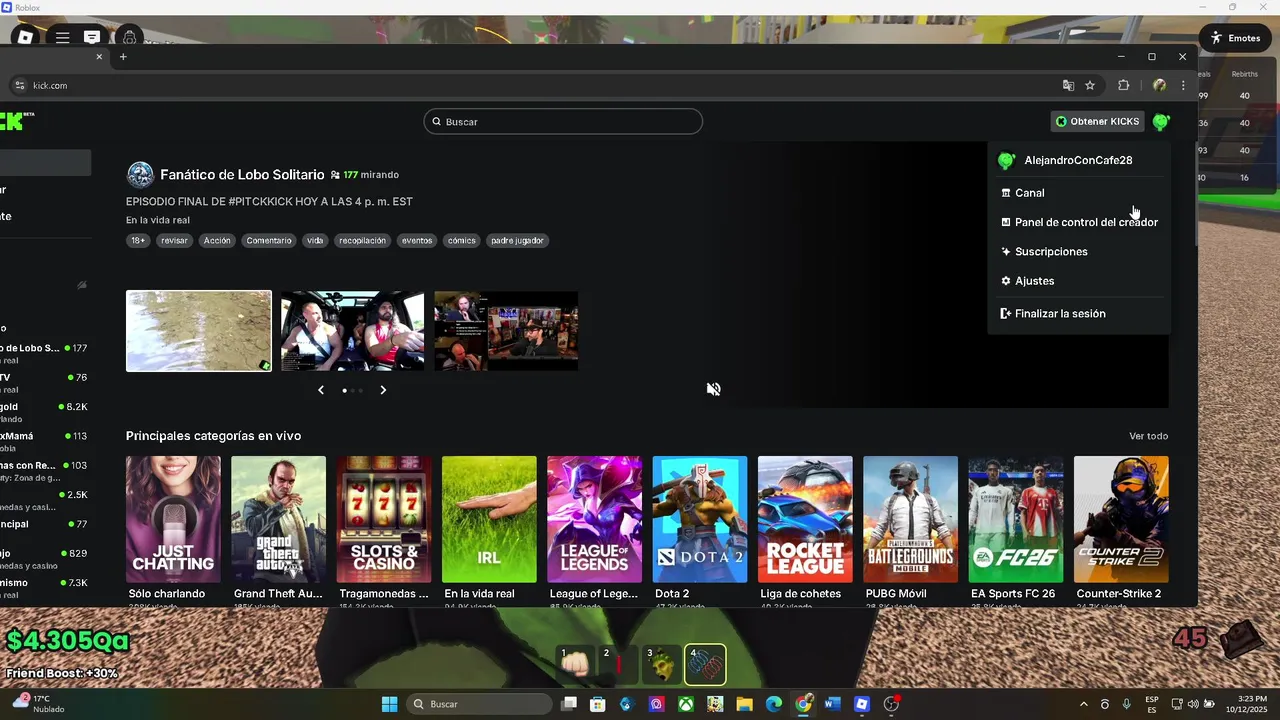This screenshot has width=1280, height=720.
Task: Open Fanático de Lobo Solitario channel name
Action: (242, 175)
